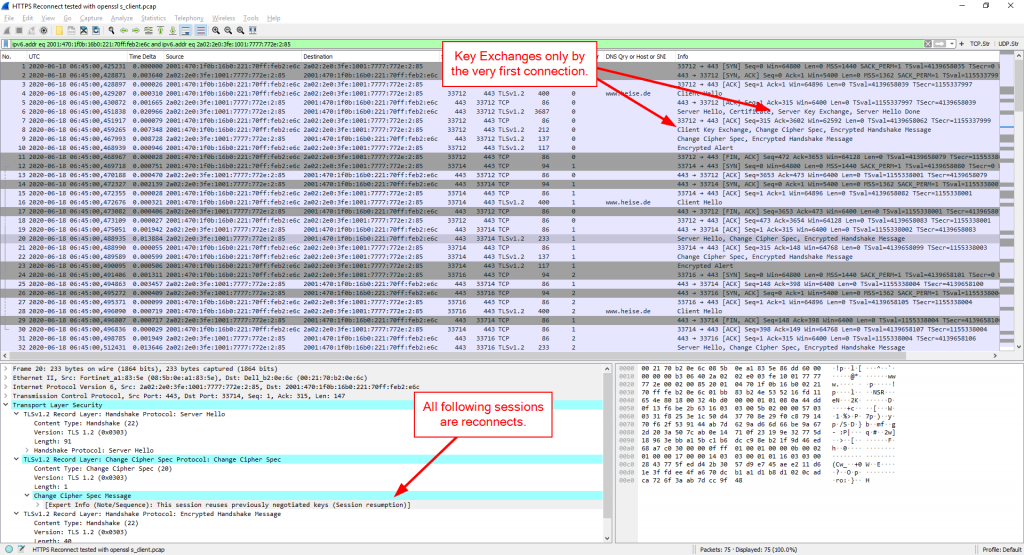This screenshot has height=555, width=1024.
Task: Open the Statistics menu
Action: (153, 18)
